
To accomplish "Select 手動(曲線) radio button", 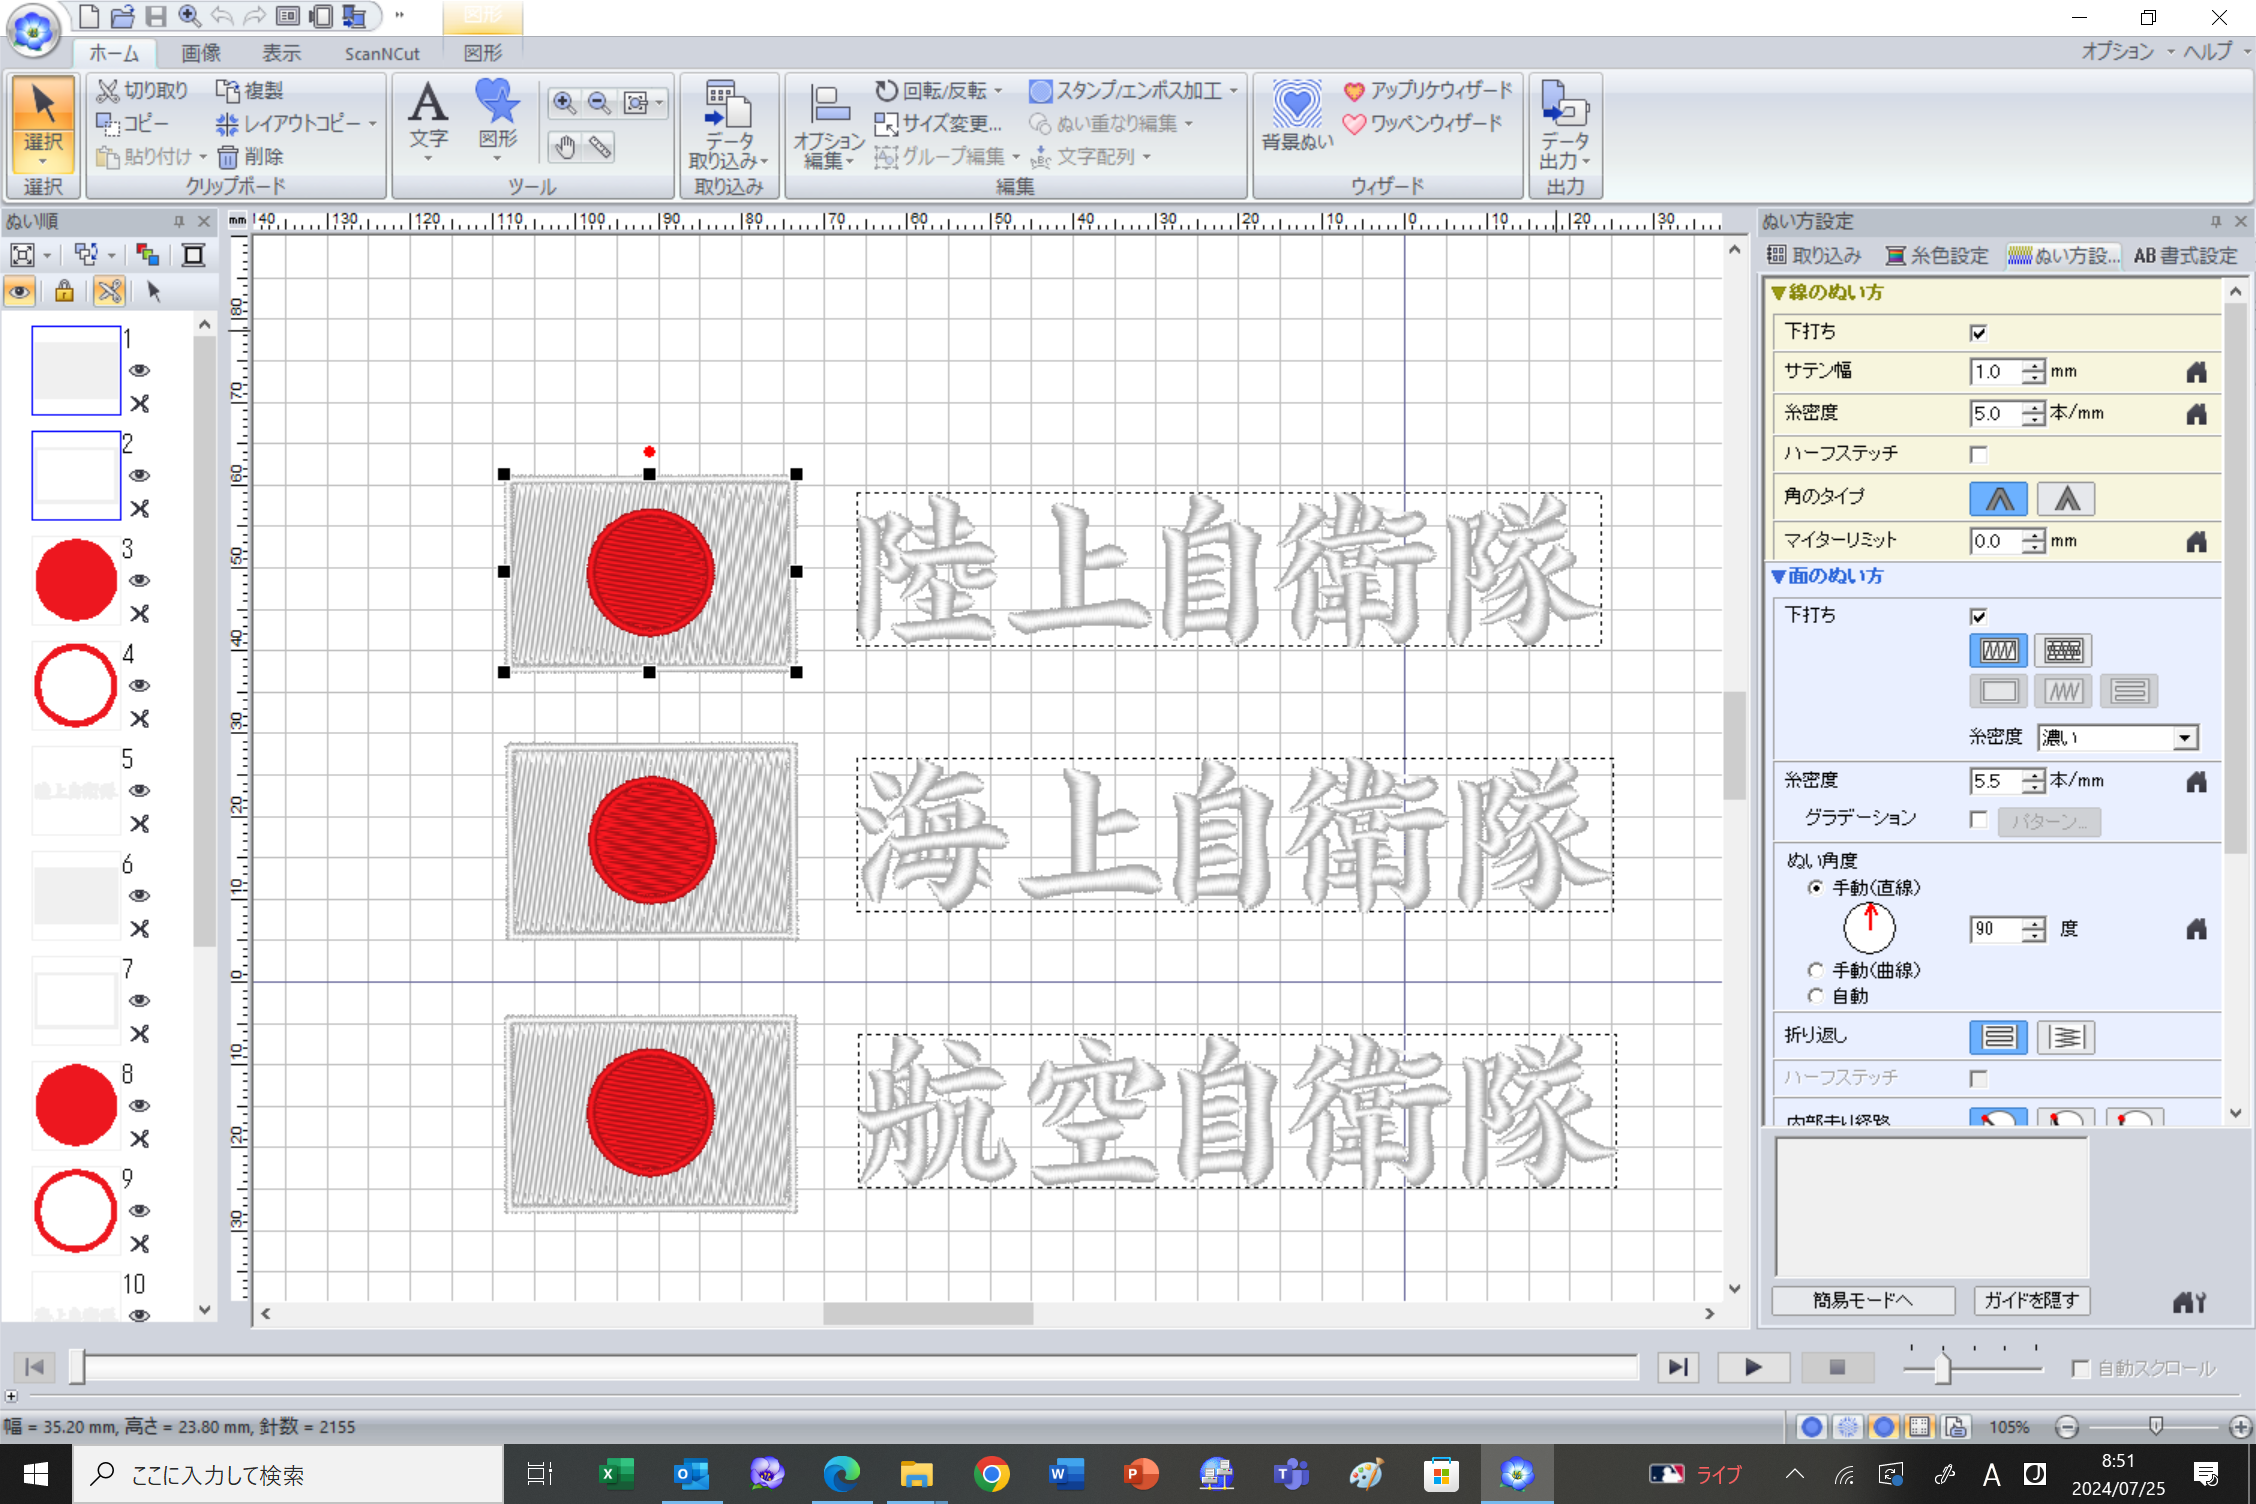I will pos(1816,970).
